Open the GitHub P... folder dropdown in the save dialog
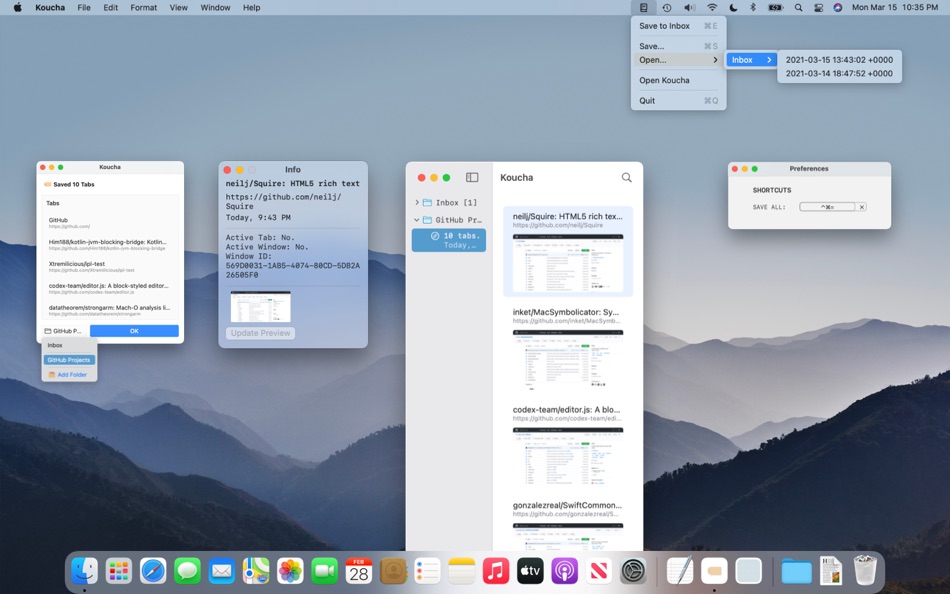950x594 pixels. point(63,331)
